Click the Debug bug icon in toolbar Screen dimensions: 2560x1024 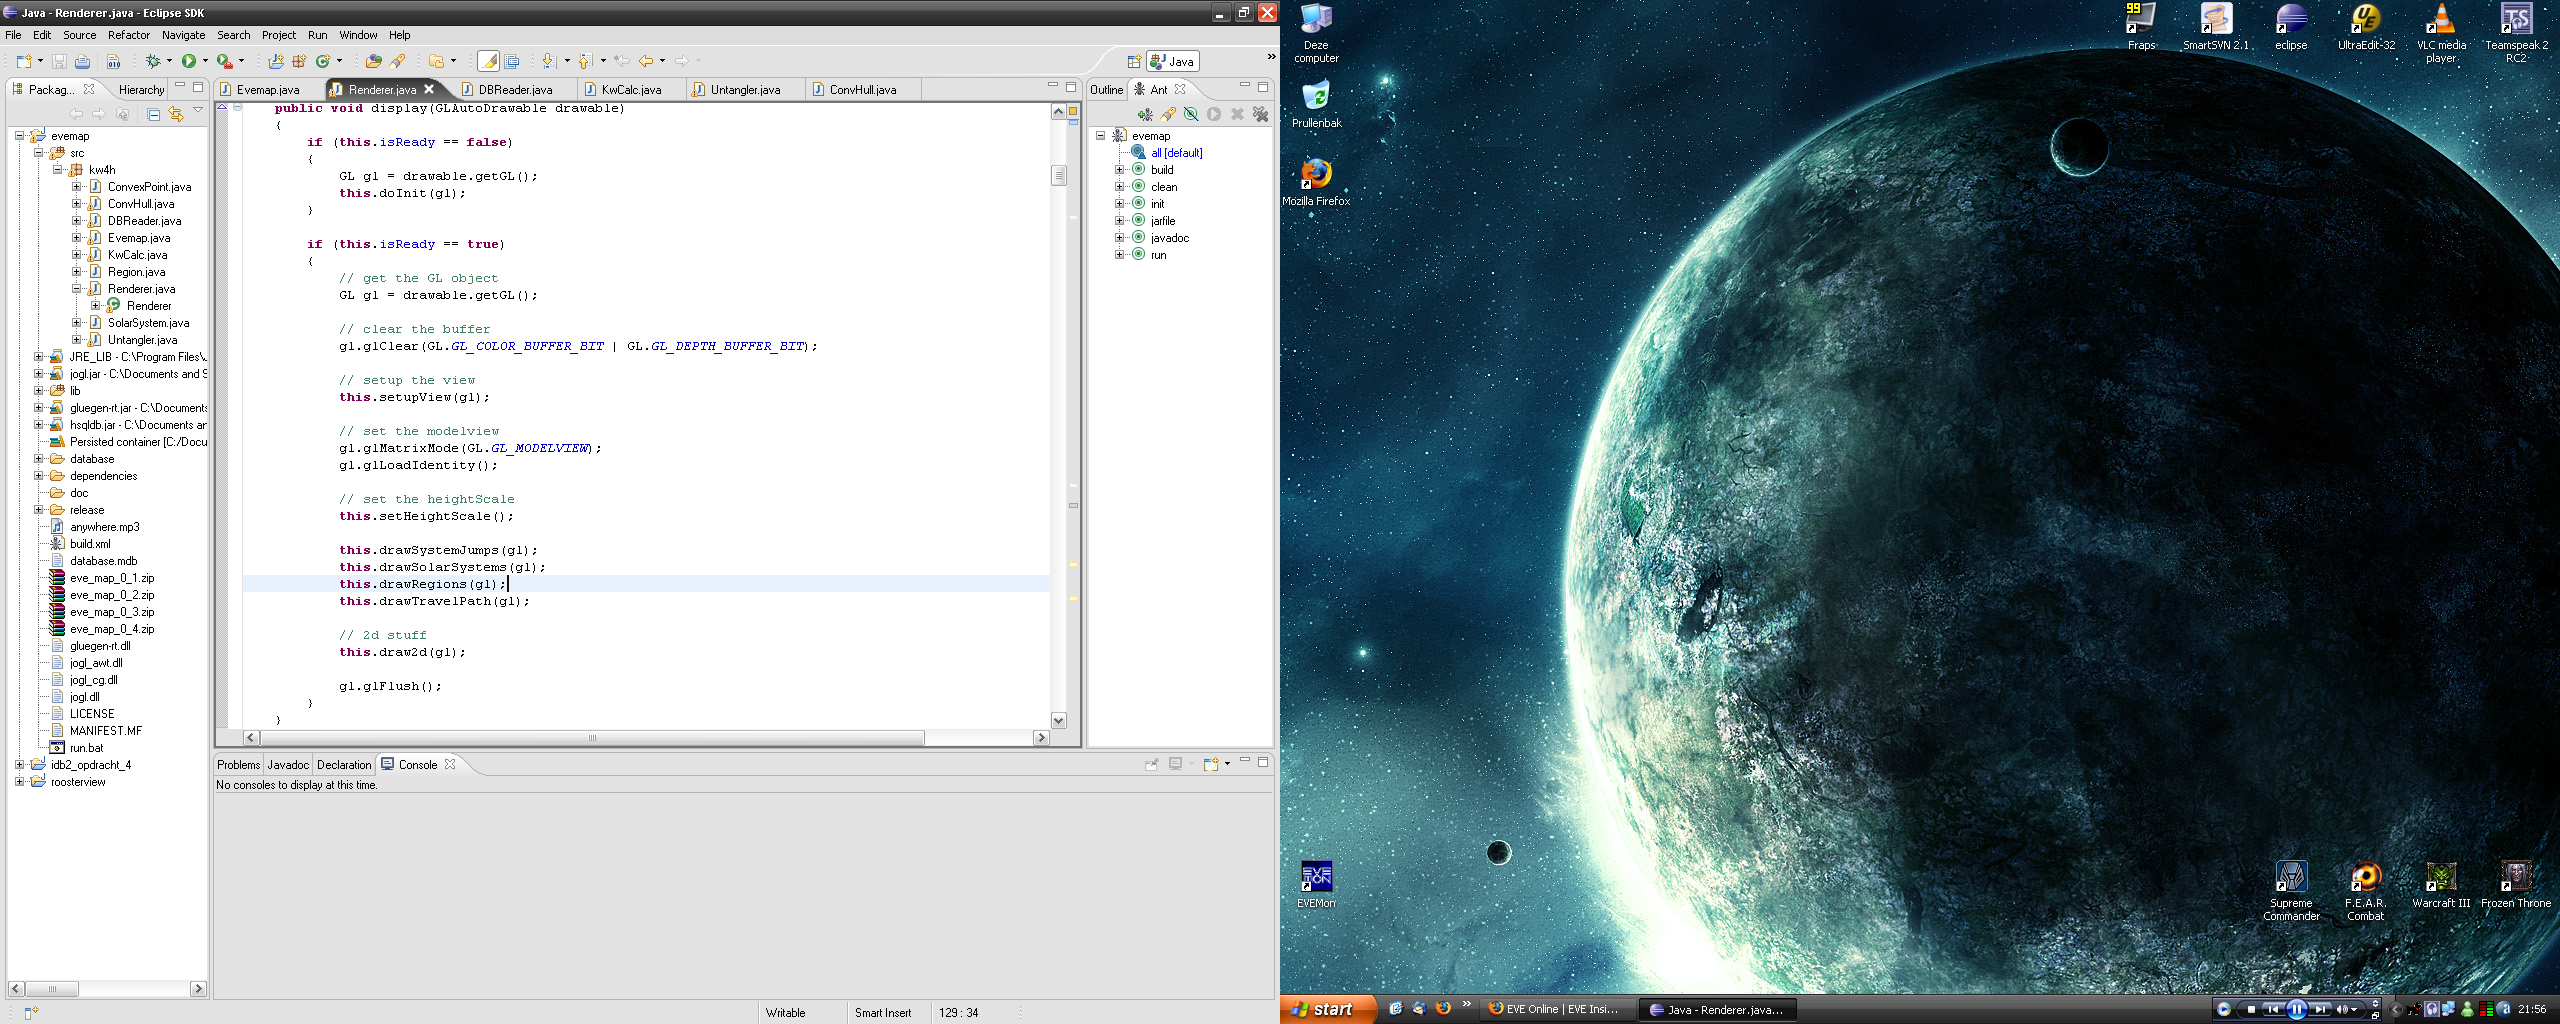pyautogui.click(x=153, y=61)
